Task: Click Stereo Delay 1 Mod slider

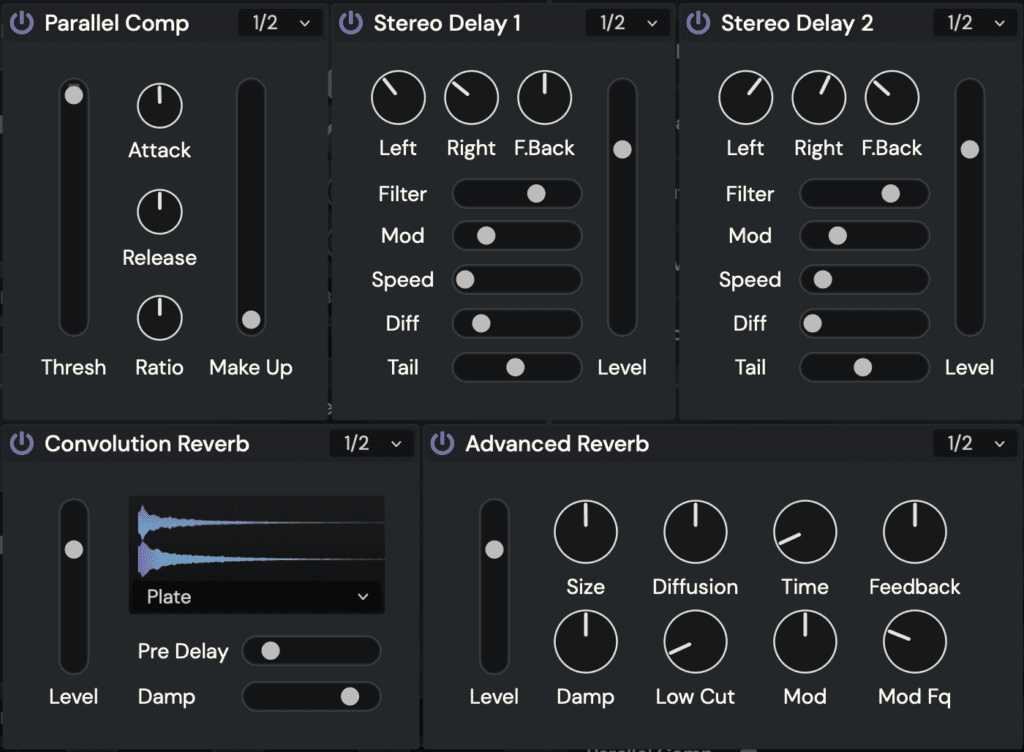Action: 517,236
